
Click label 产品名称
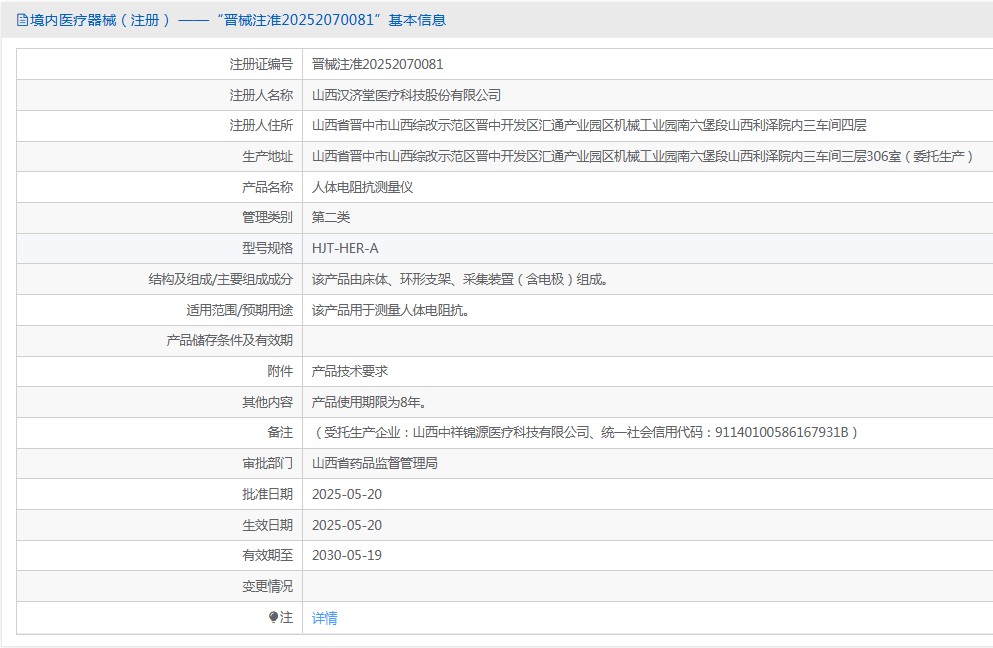coord(267,187)
